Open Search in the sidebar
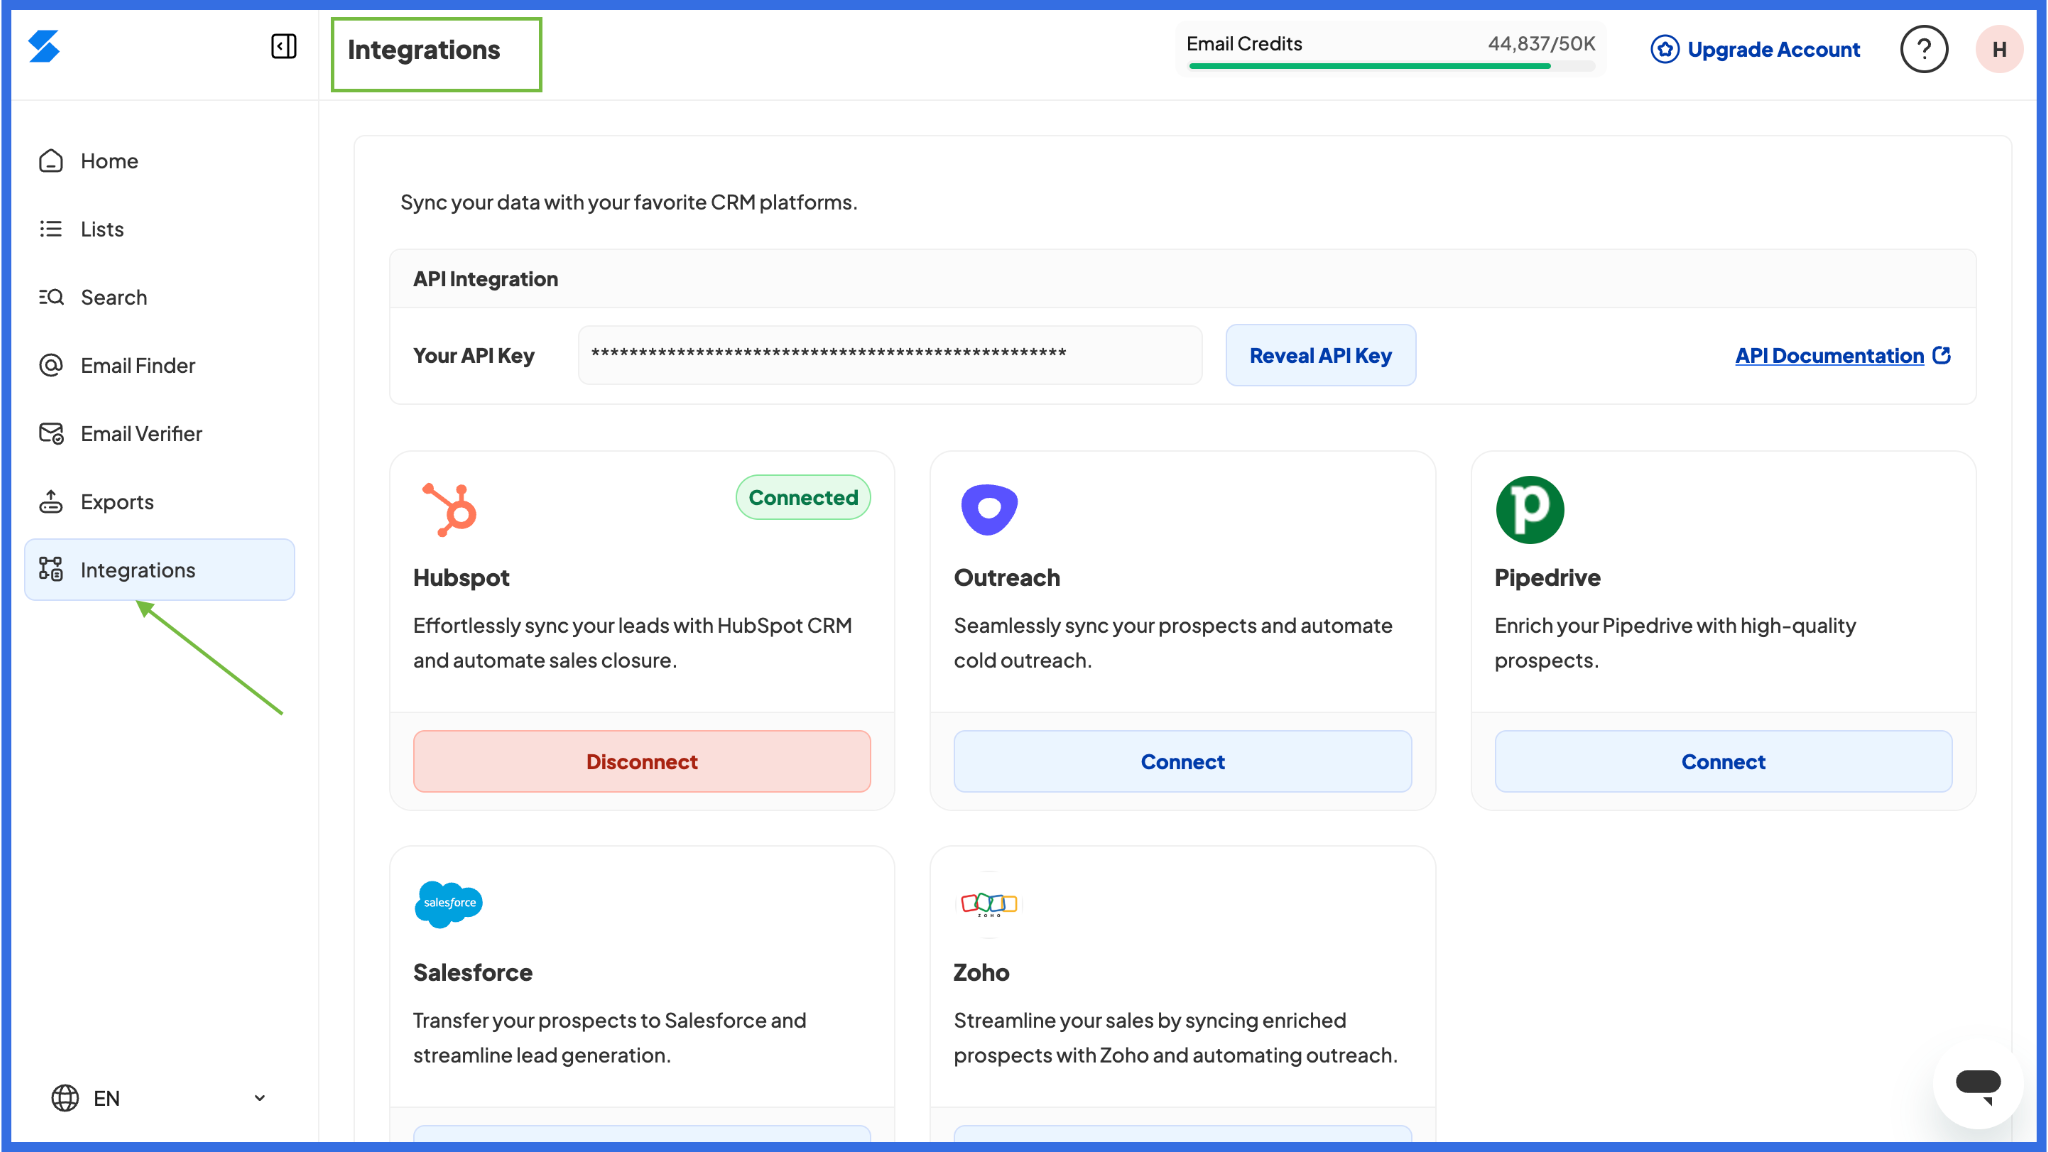This screenshot has height=1152, width=2048. point(160,297)
